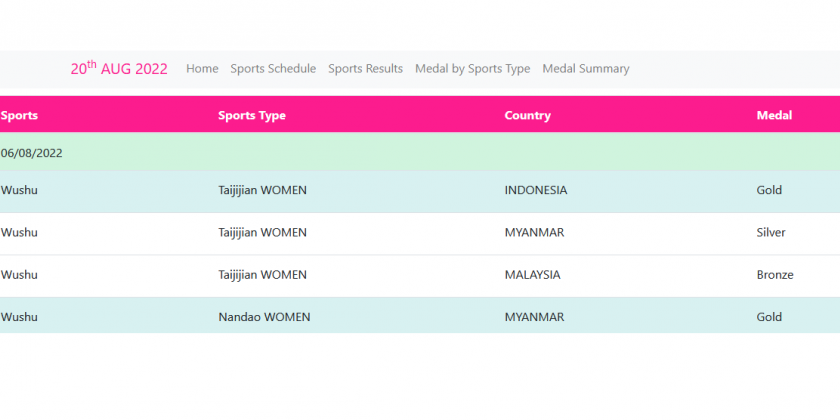Click the Country column header

coord(527,116)
